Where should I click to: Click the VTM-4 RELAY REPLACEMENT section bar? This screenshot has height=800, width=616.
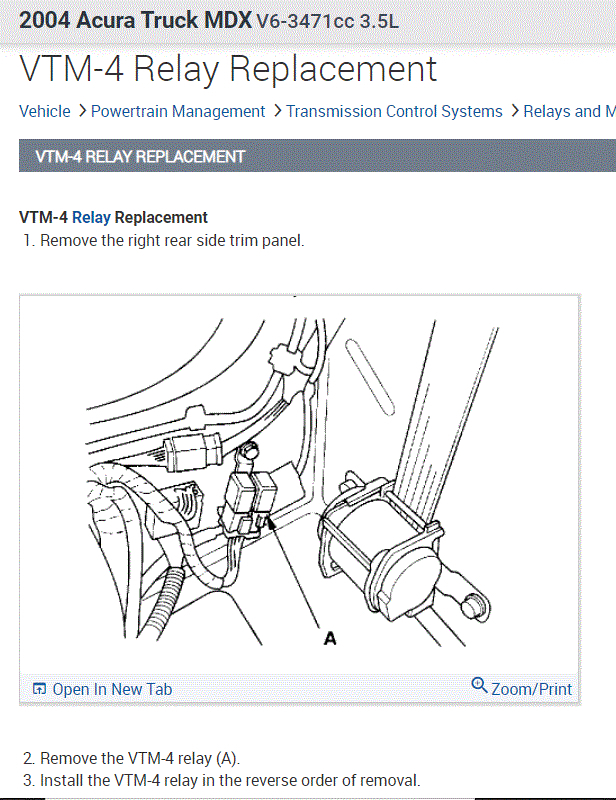point(317,156)
